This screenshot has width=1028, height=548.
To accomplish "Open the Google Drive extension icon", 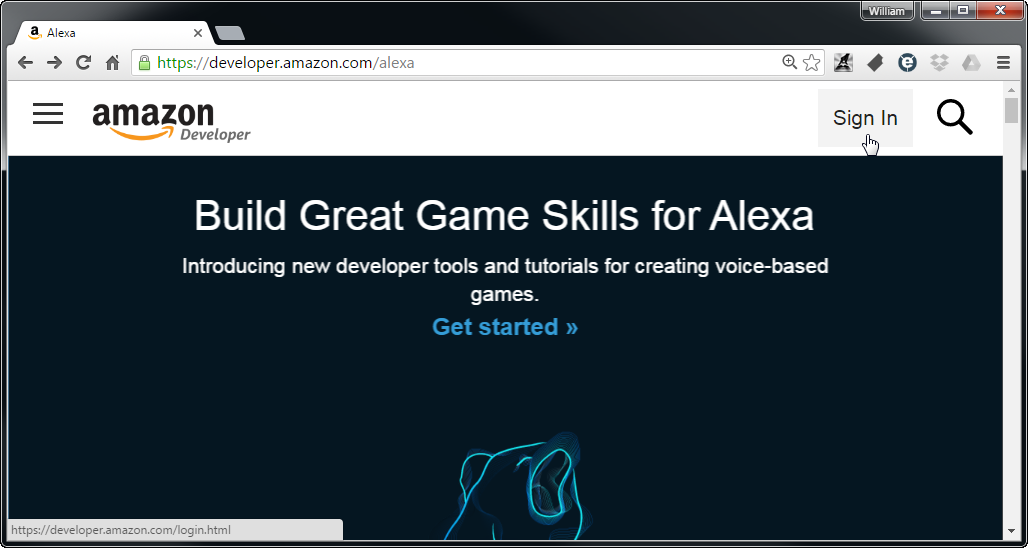I will click(x=971, y=63).
